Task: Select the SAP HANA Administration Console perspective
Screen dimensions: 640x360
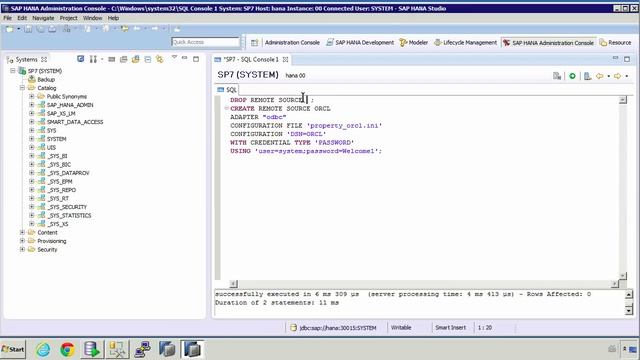Action: (x=549, y=42)
